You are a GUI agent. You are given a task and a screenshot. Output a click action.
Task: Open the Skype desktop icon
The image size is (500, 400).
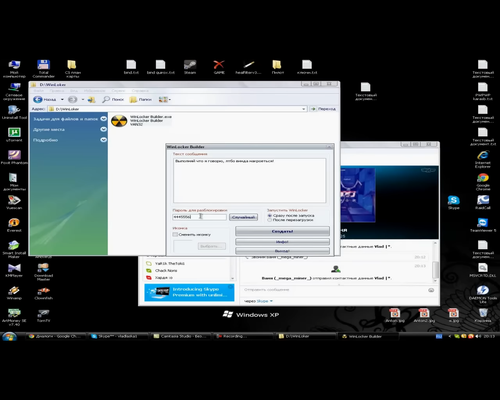[454, 202]
